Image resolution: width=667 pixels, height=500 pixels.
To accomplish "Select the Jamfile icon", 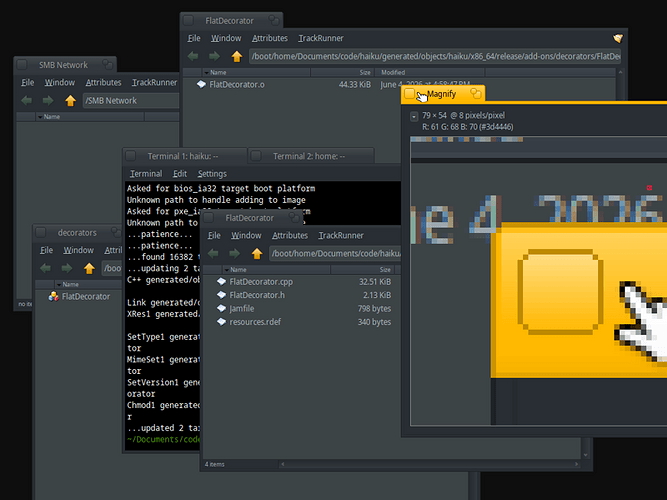I will [x=221, y=308].
